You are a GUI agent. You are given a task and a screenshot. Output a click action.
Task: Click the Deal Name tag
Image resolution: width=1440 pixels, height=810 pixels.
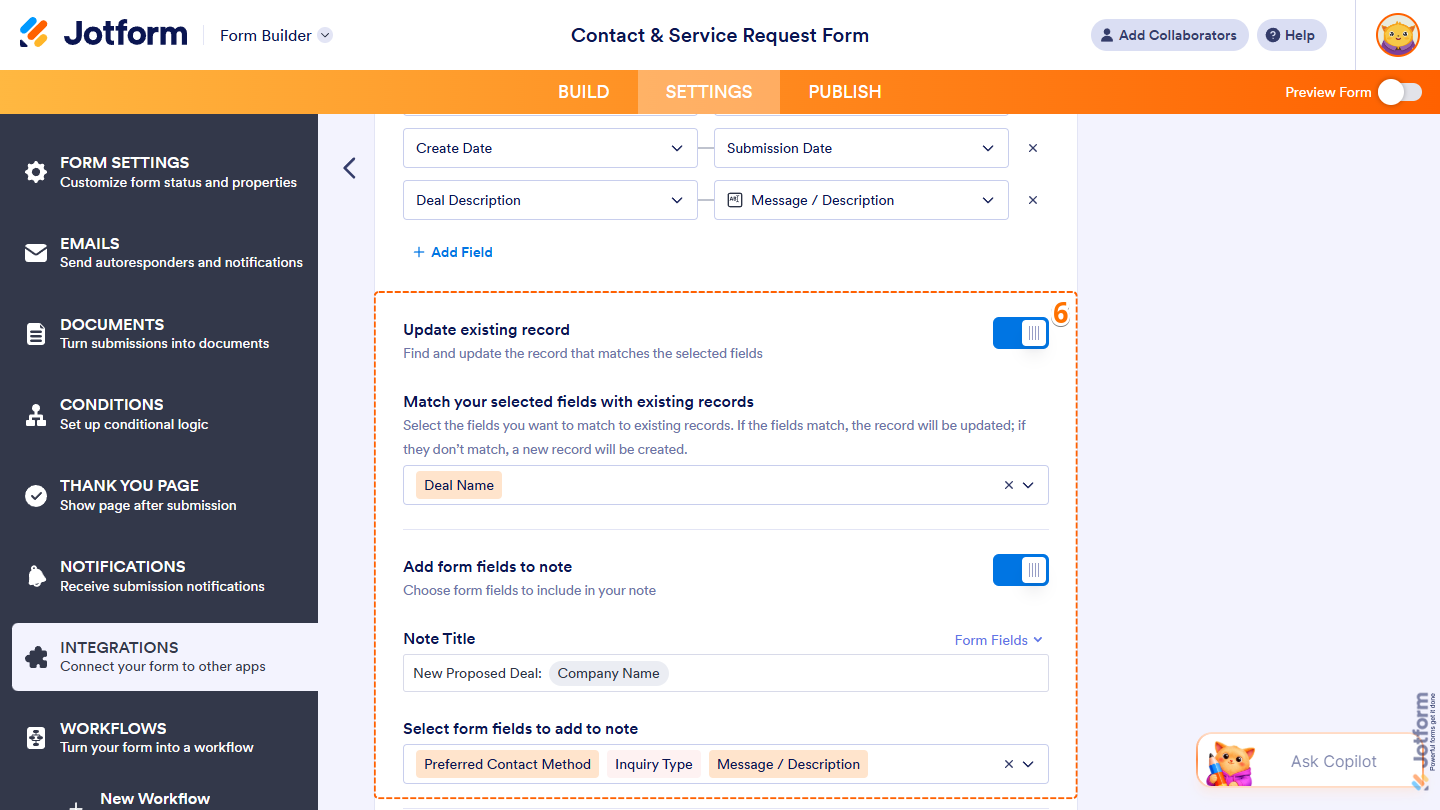click(459, 485)
